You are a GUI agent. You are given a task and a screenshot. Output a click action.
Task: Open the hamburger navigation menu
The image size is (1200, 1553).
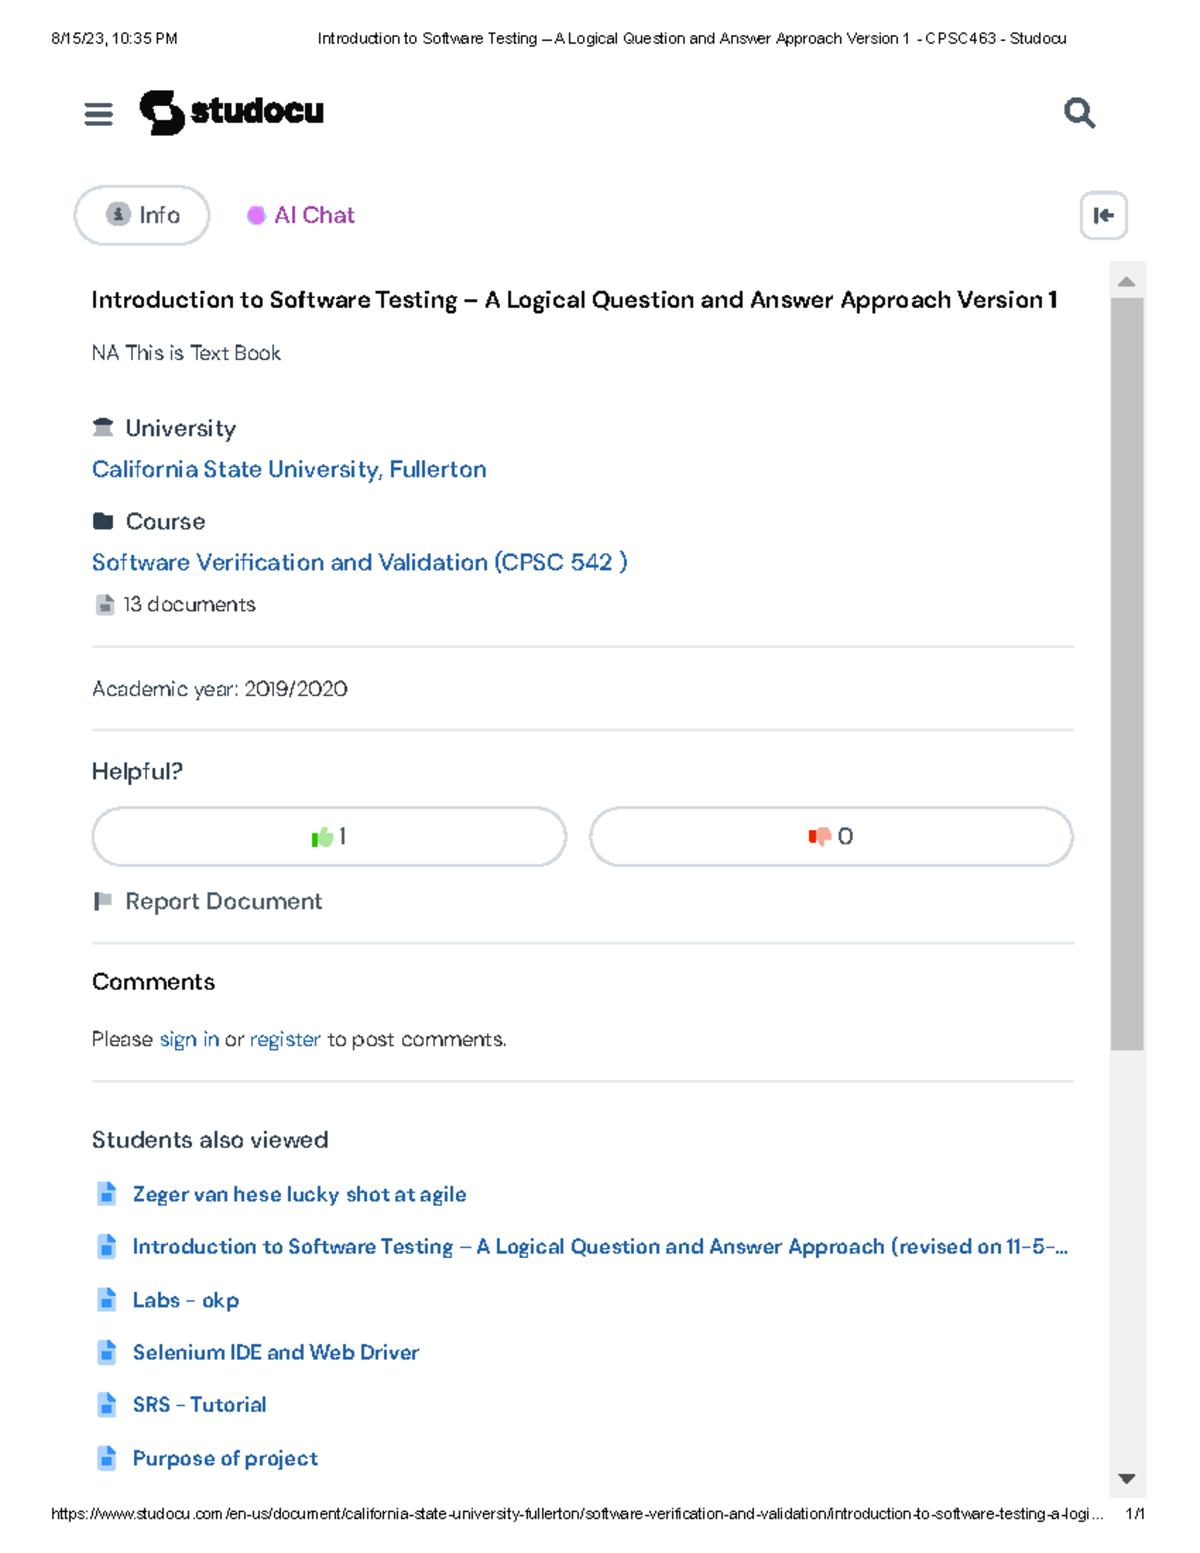point(98,114)
